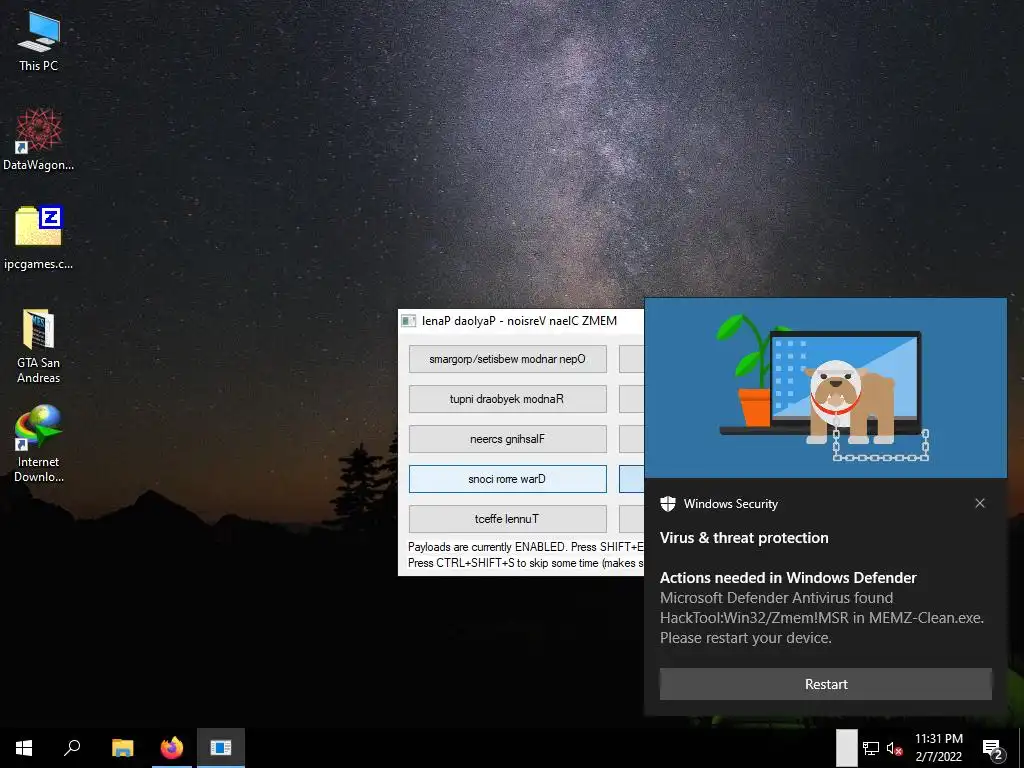Toggle the 'snoci rorre warD' payload button
This screenshot has height=768, width=1024.
point(507,479)
